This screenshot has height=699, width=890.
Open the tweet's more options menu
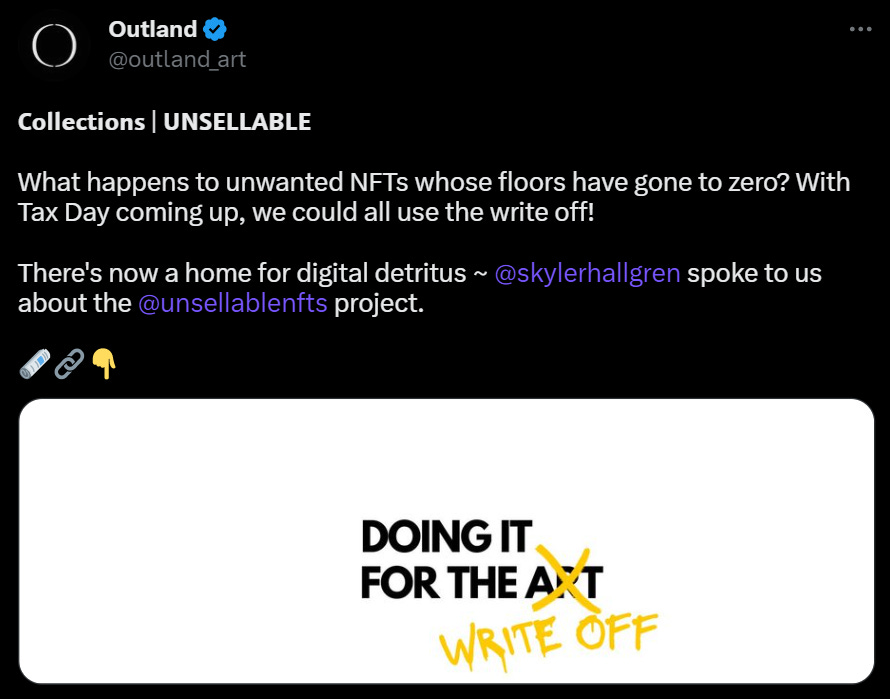860,29
